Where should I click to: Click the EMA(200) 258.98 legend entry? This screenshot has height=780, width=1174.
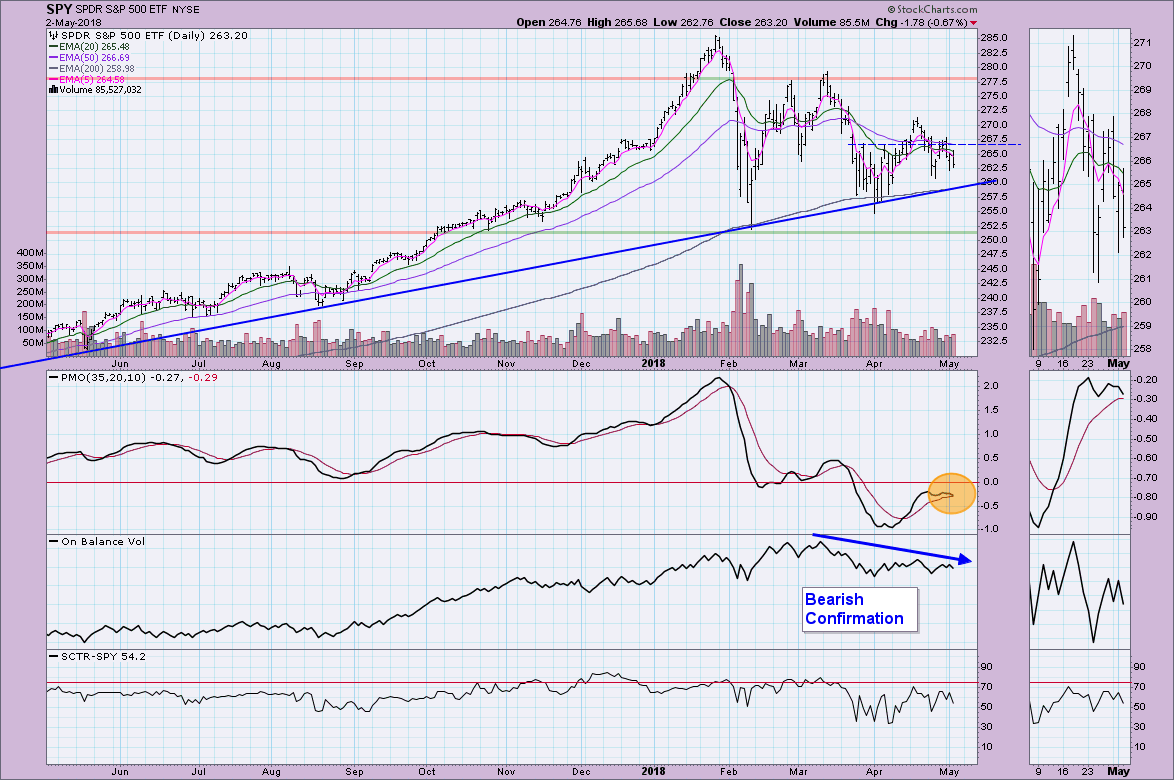pos(97,69)
